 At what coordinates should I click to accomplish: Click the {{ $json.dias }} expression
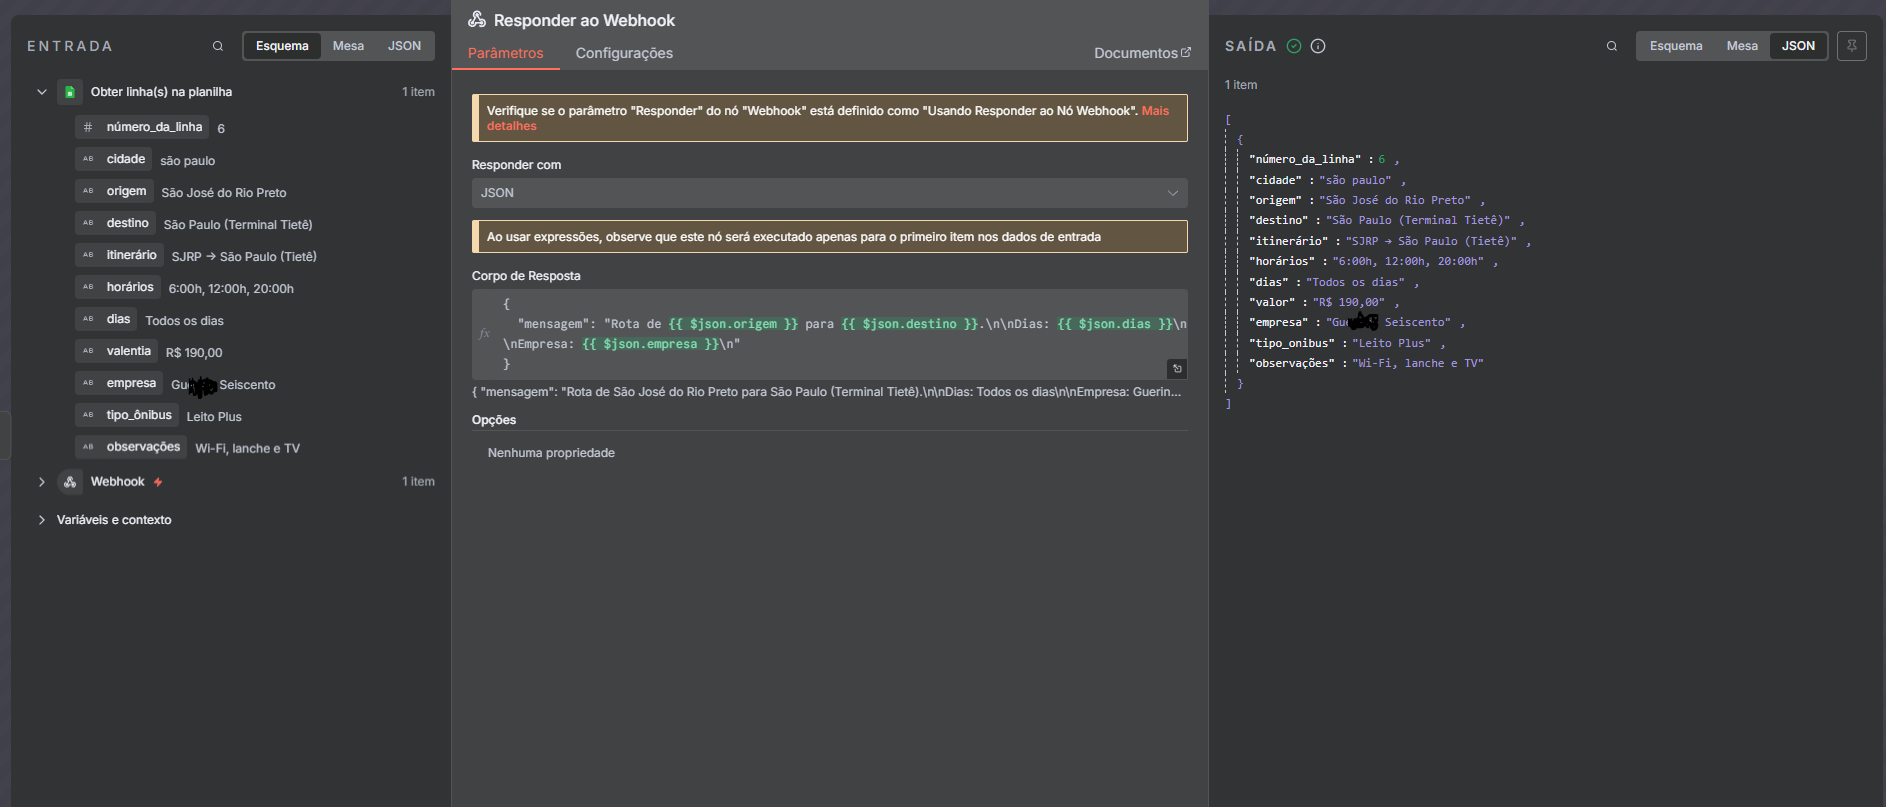pyautogui.click(x=1115, y=324)
